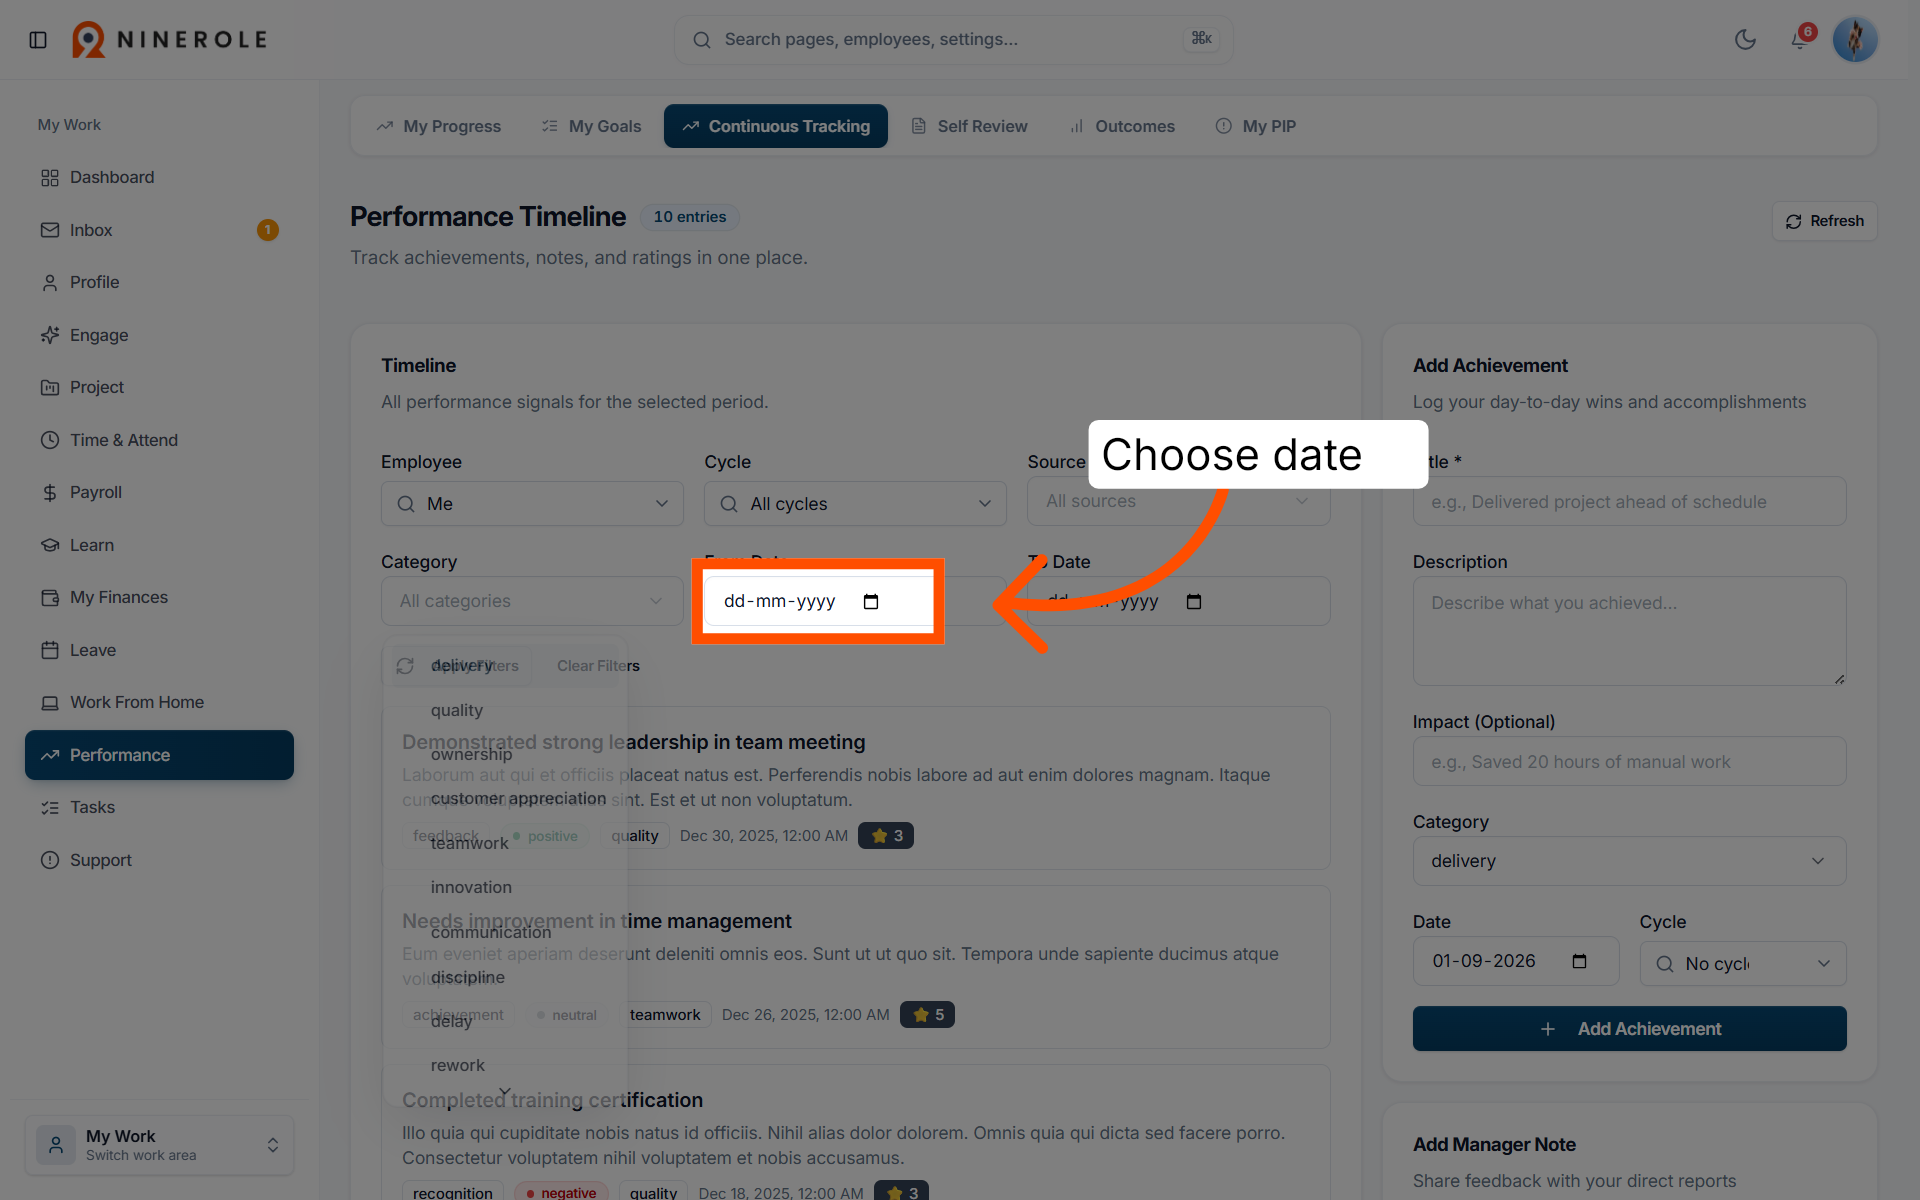Viewport: 1920px width, 1200px height.
Task: Focus the global search field
Action: click(x=953, y=40)
